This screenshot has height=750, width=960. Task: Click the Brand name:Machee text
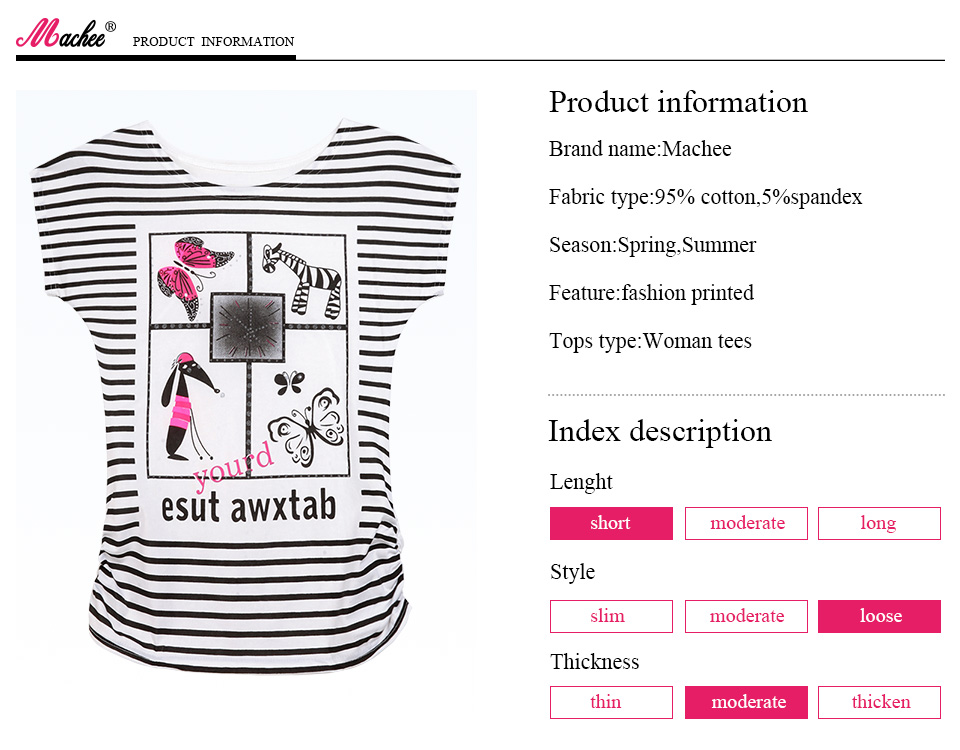coord(640,149)
